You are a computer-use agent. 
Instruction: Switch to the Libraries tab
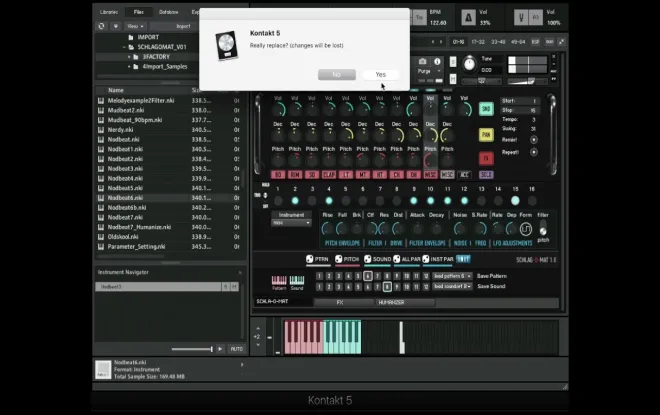tap(109, 12)
